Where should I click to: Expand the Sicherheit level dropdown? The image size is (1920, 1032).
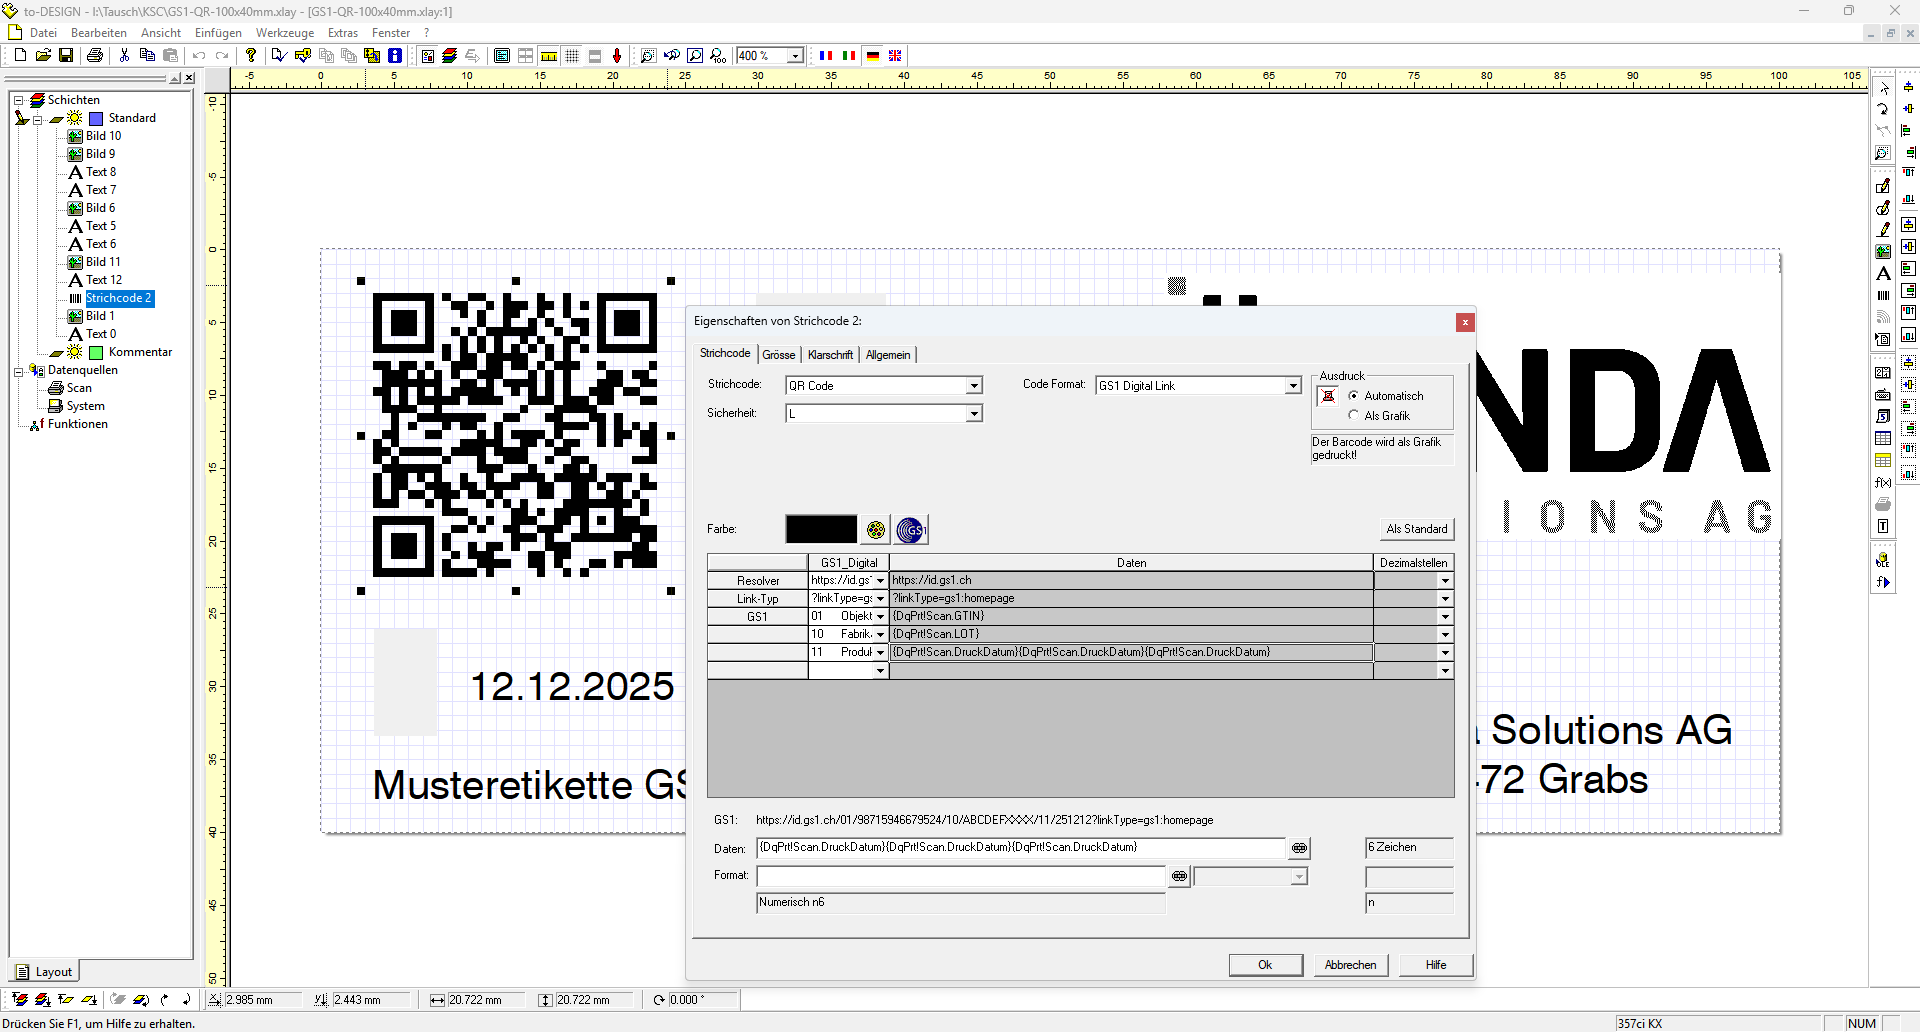coord(973,414)
